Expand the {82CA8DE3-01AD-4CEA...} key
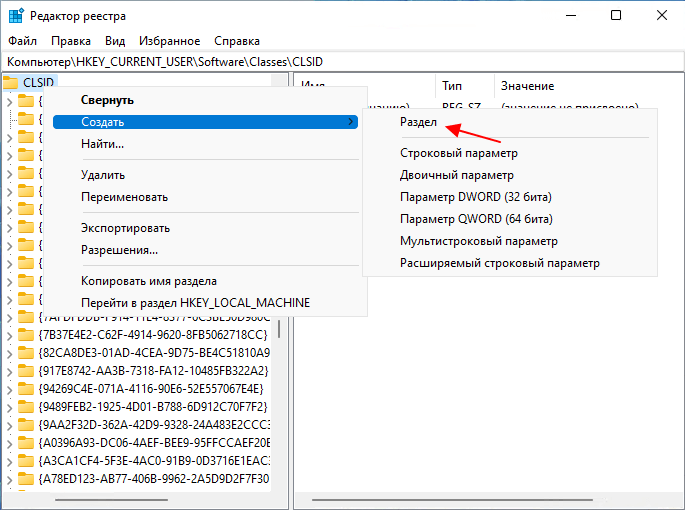Viewport: 685px width, 510px height. coord(9,354)
